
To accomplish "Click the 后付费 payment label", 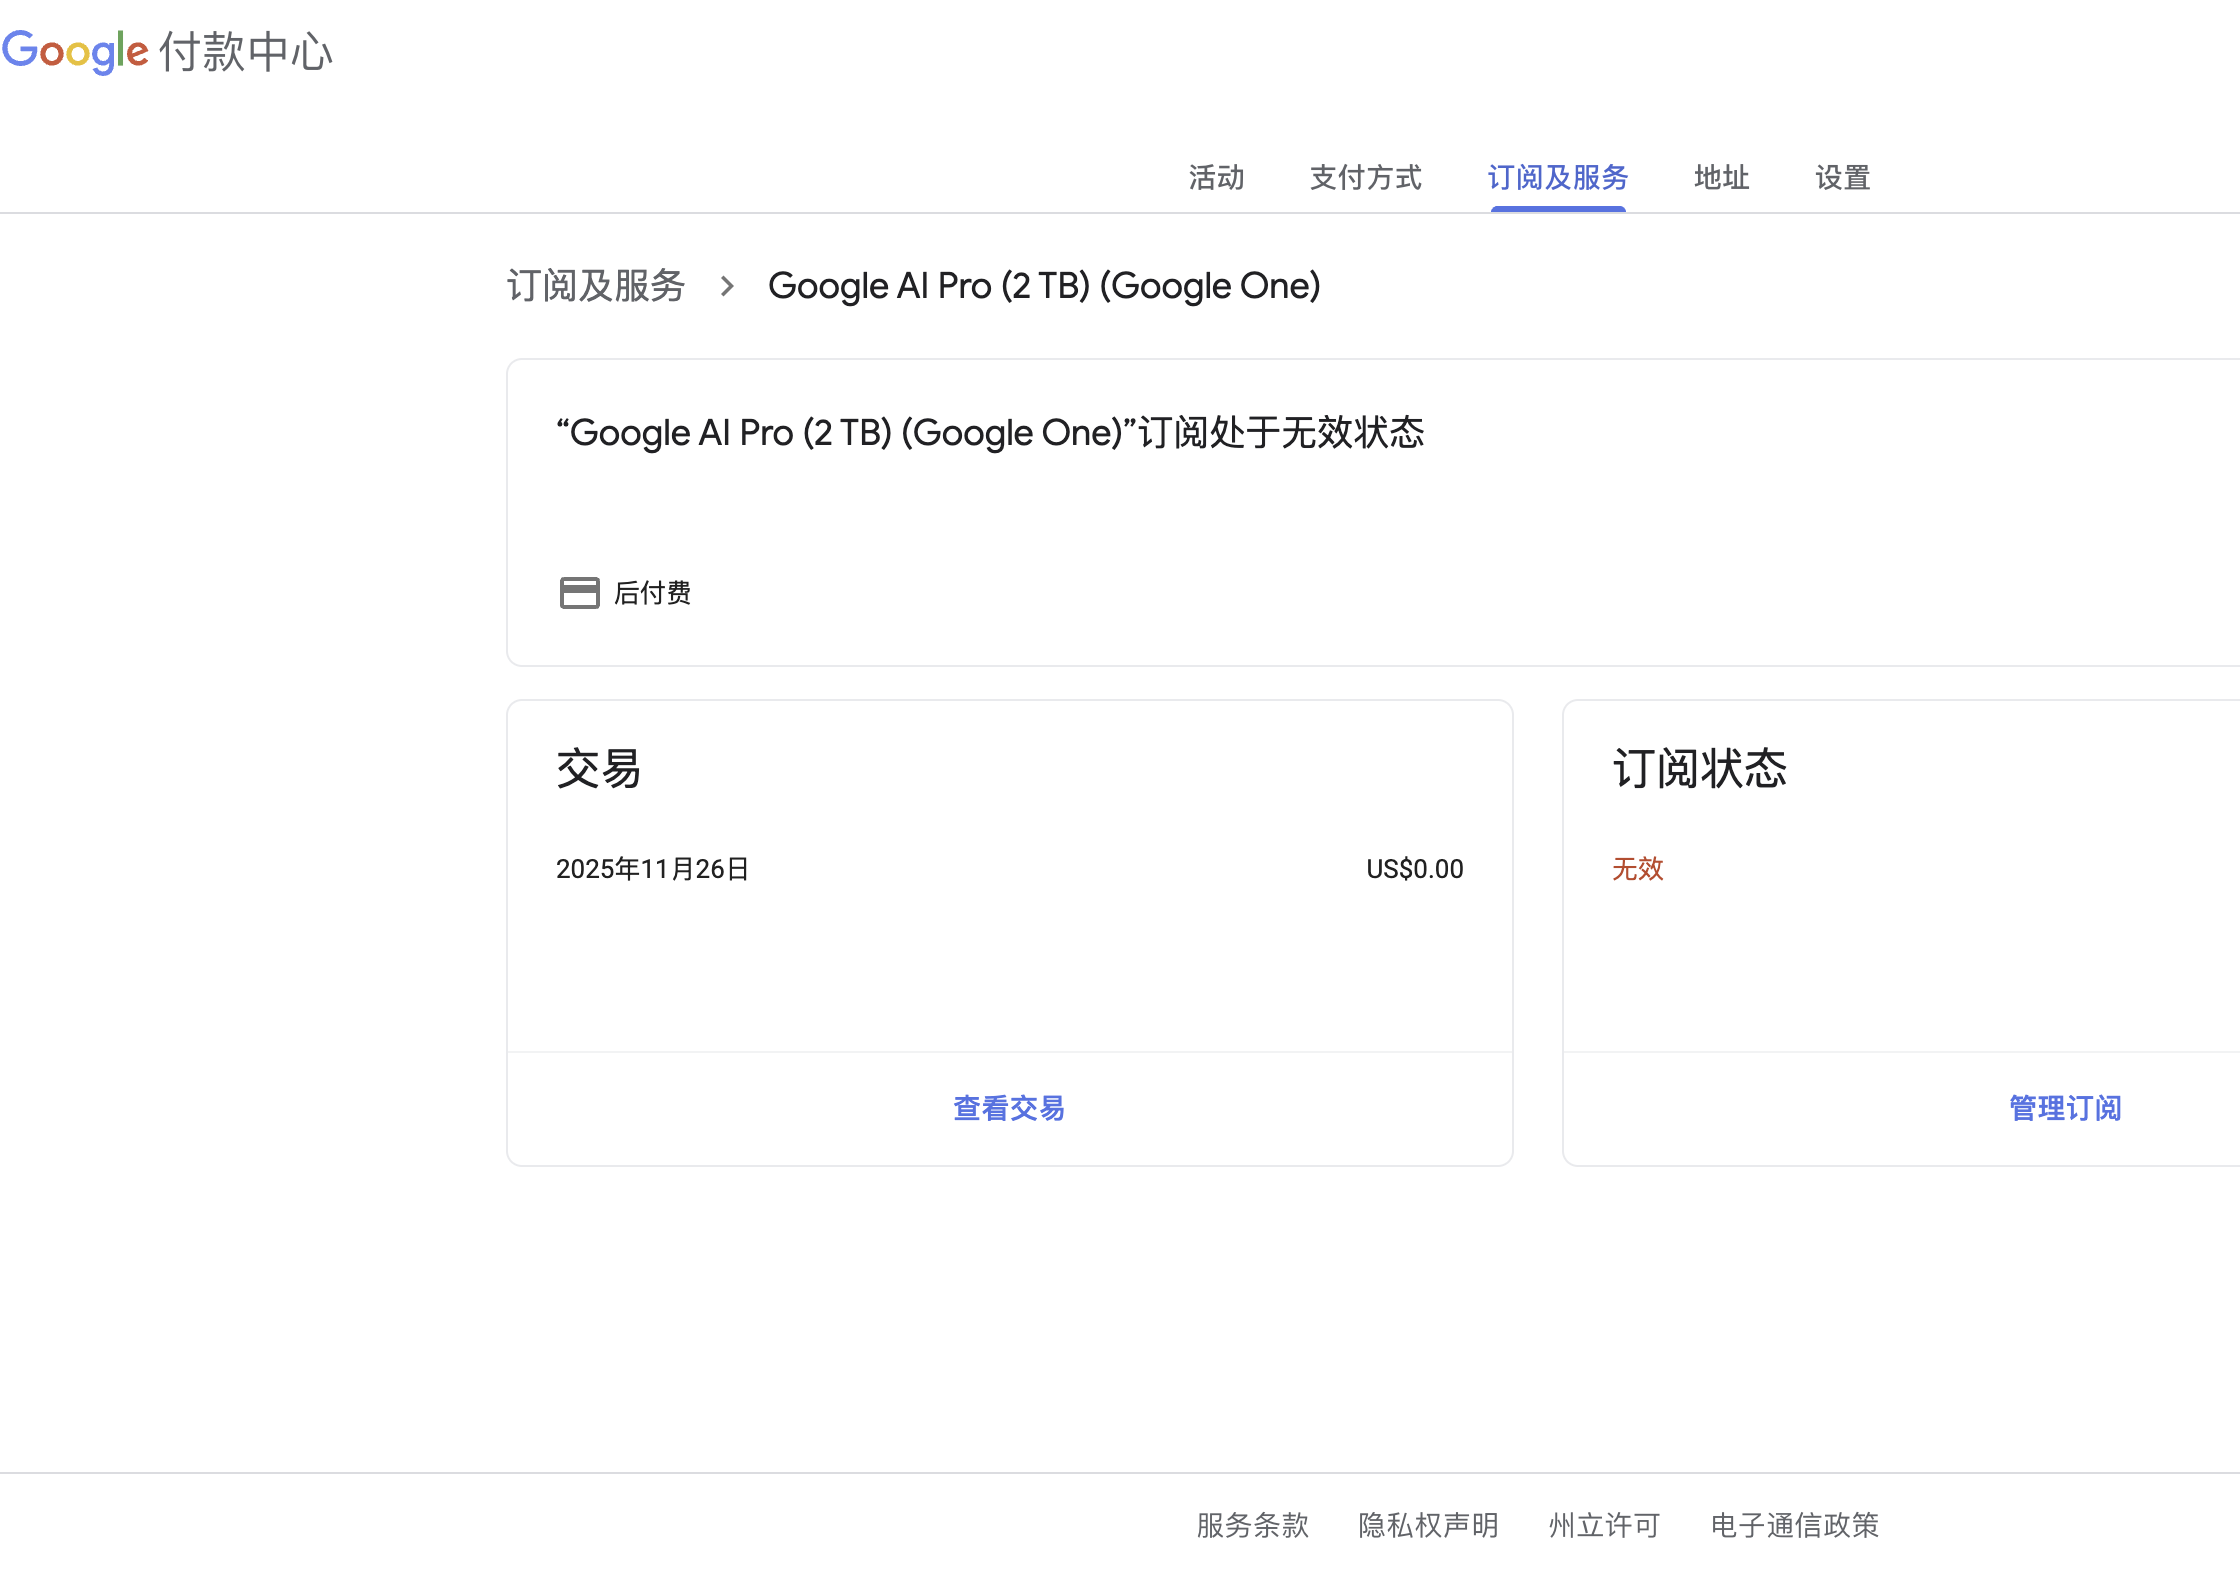I will [652, 593].
